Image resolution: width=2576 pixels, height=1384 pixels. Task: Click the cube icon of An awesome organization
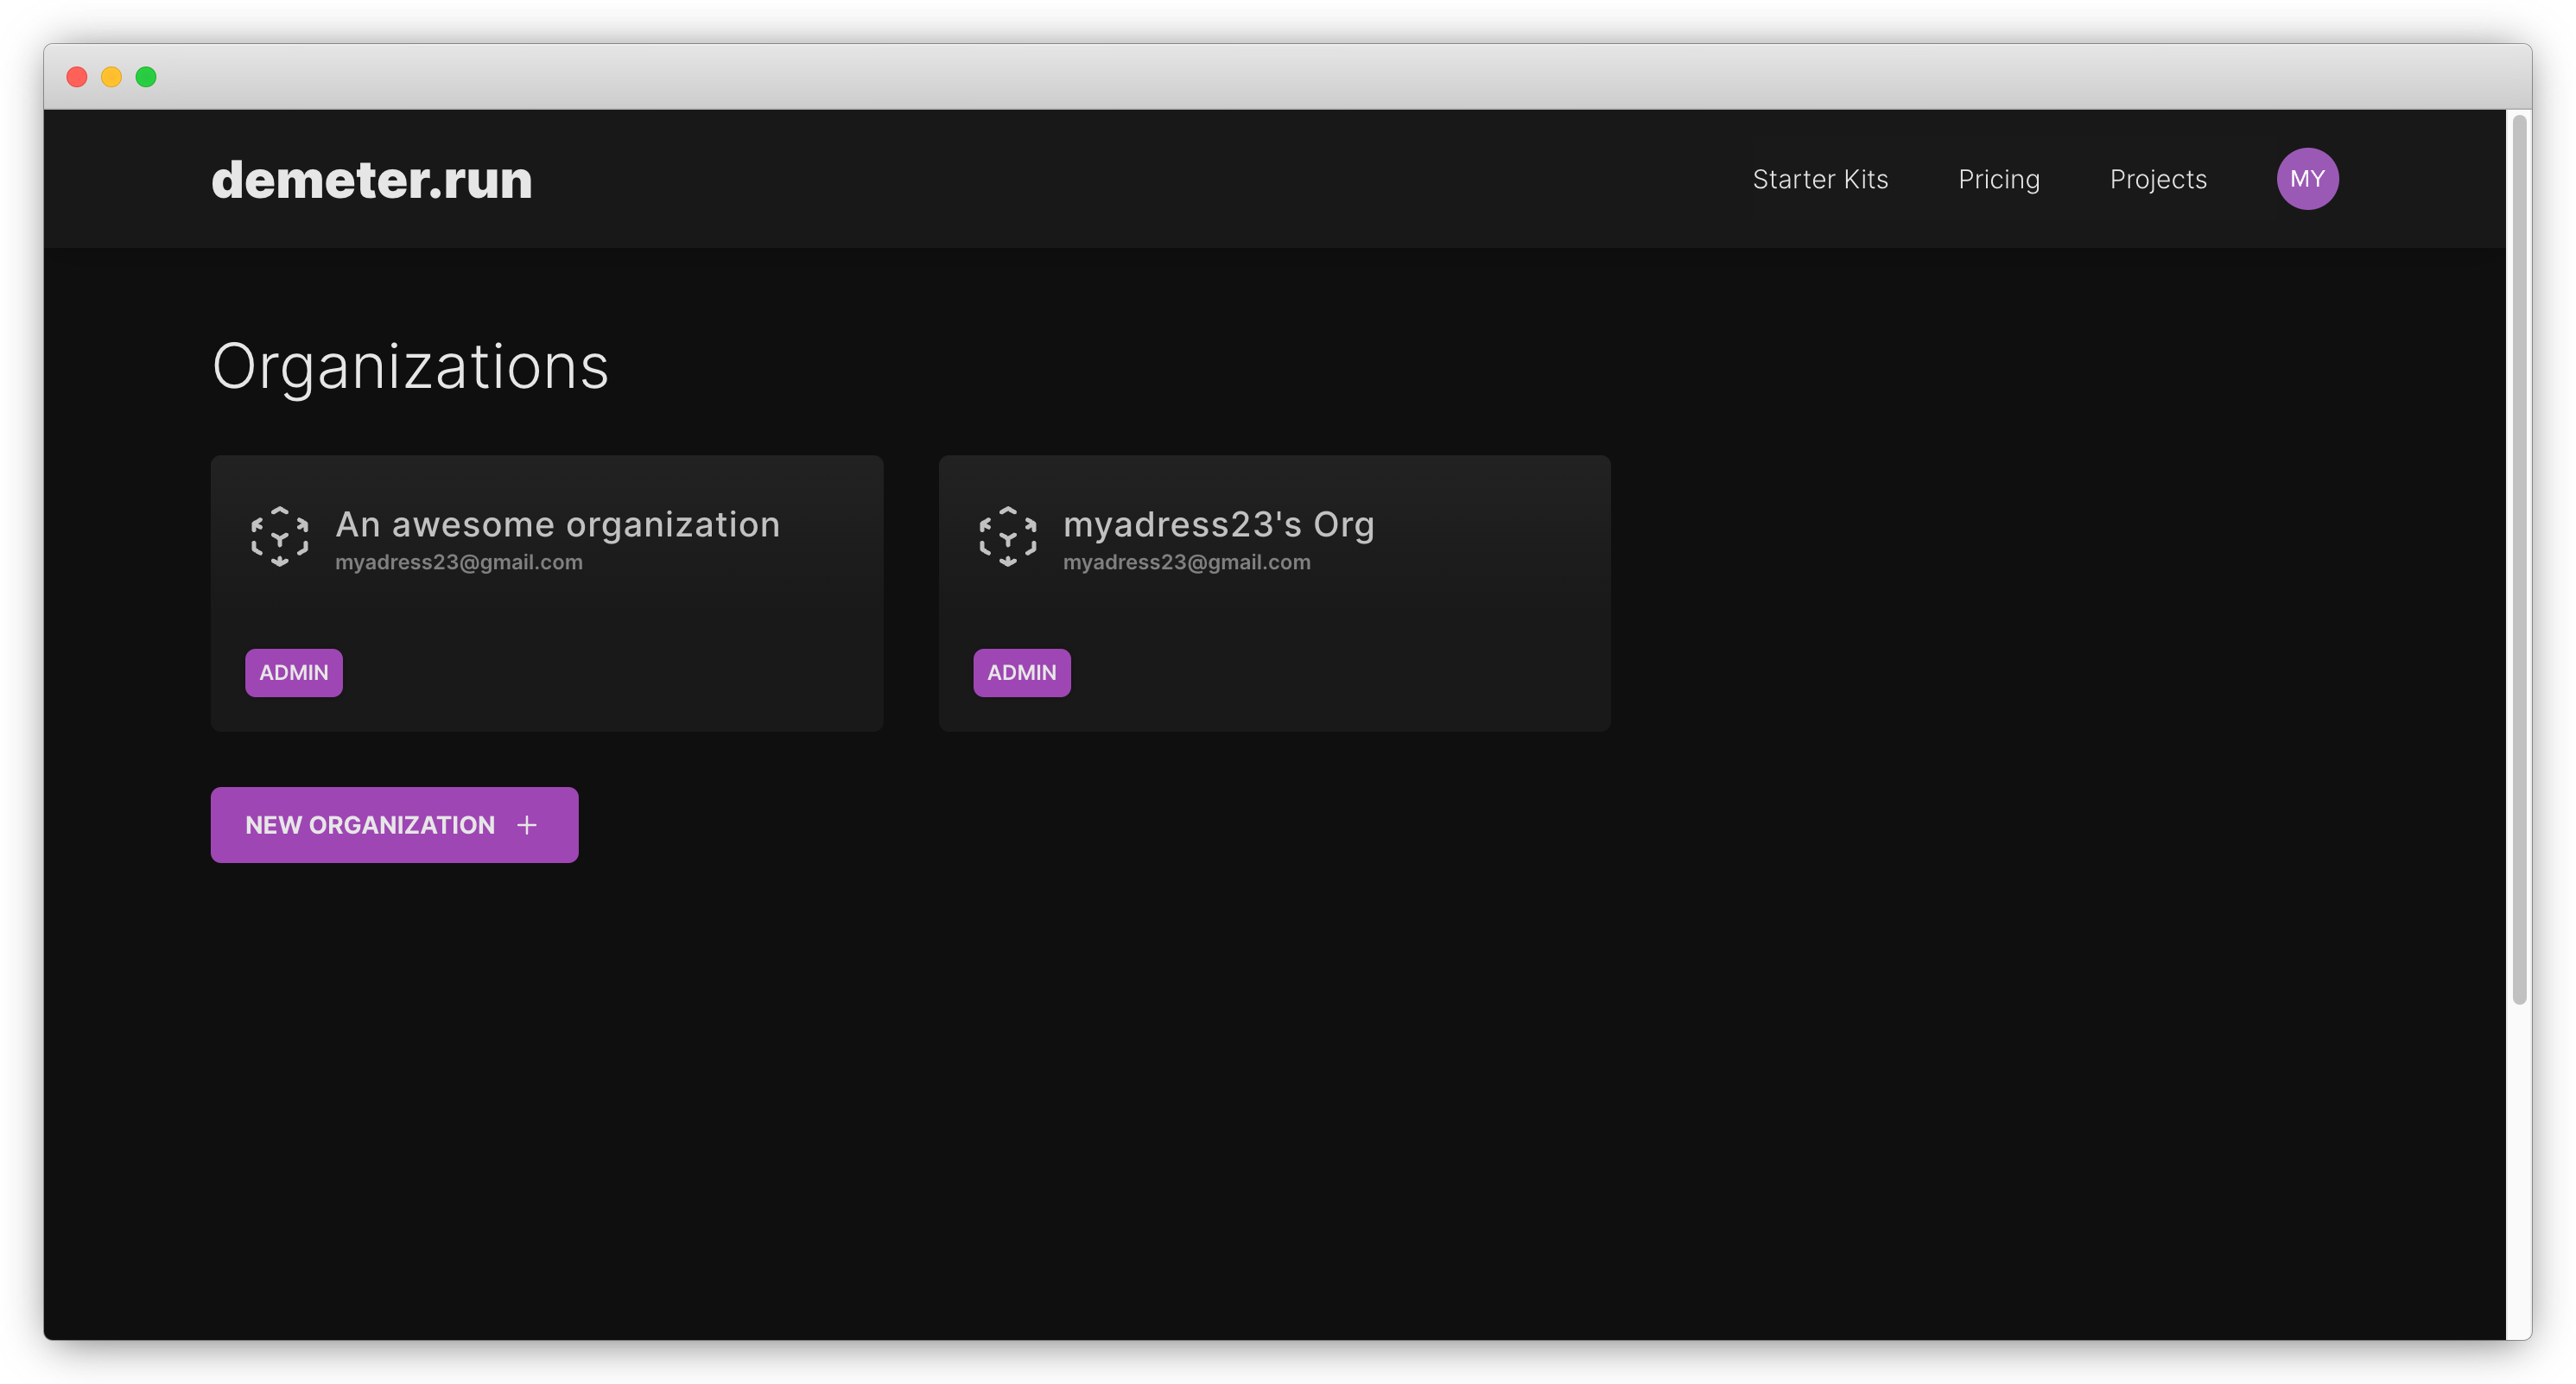tap(280, 537)
